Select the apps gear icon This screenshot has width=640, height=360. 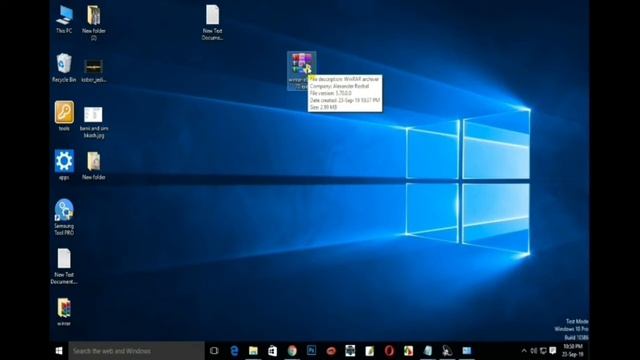coord(64,164)
